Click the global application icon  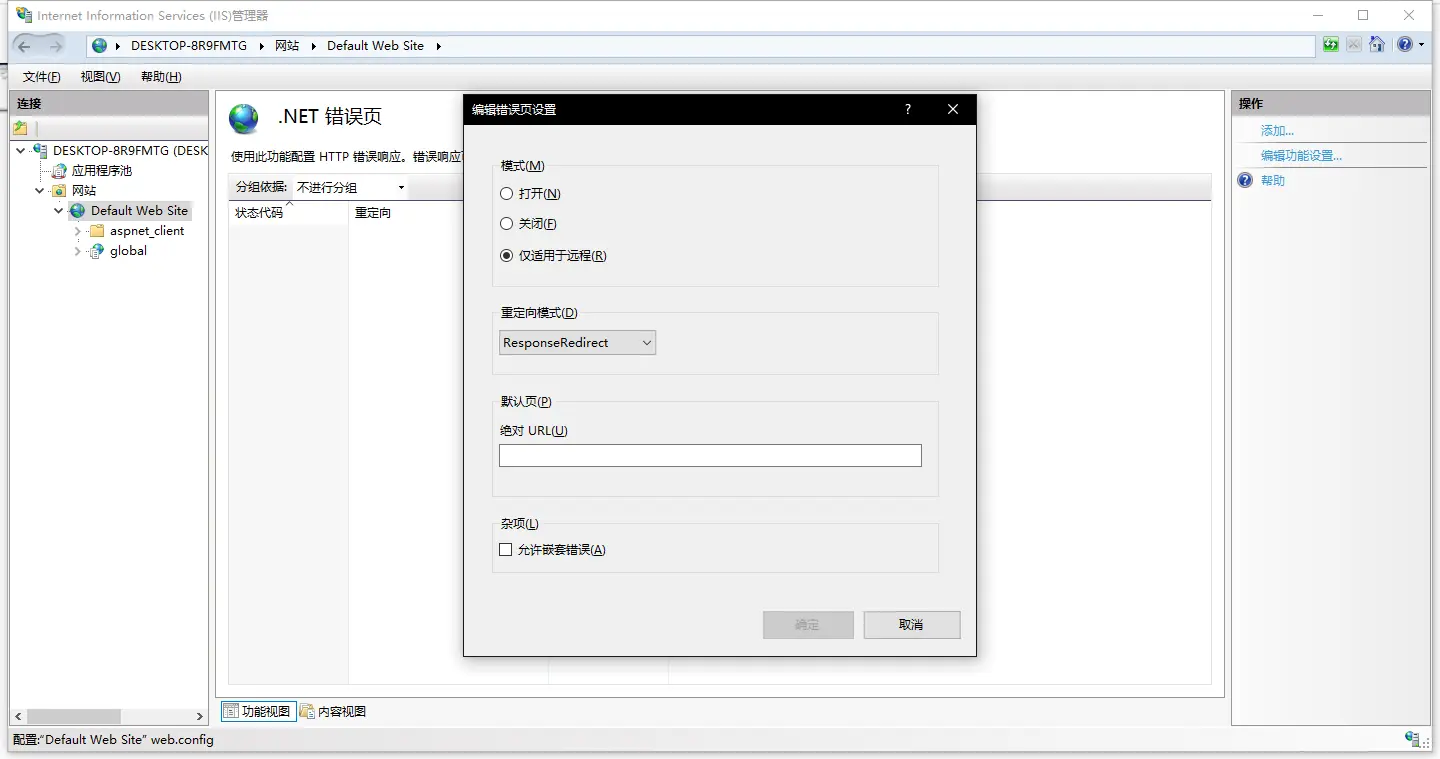click(97, 251)
